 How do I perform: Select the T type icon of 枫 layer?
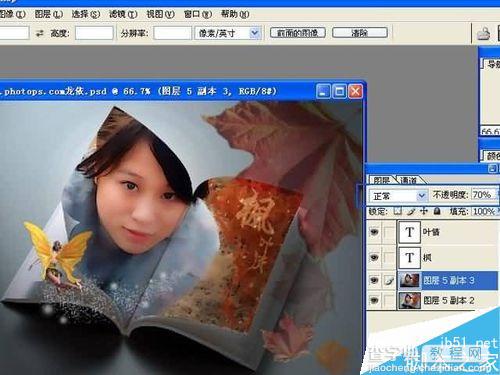click(410, 257)
